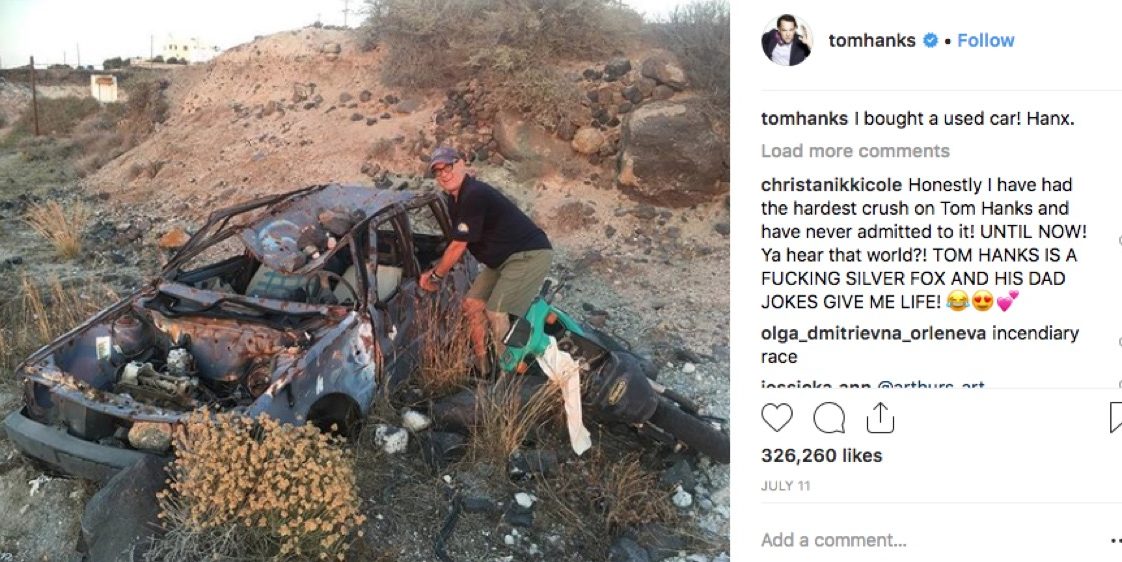Screen dimensions: 1122x562
Task: Click the wrecked car photo
Action: coord(365,281)
